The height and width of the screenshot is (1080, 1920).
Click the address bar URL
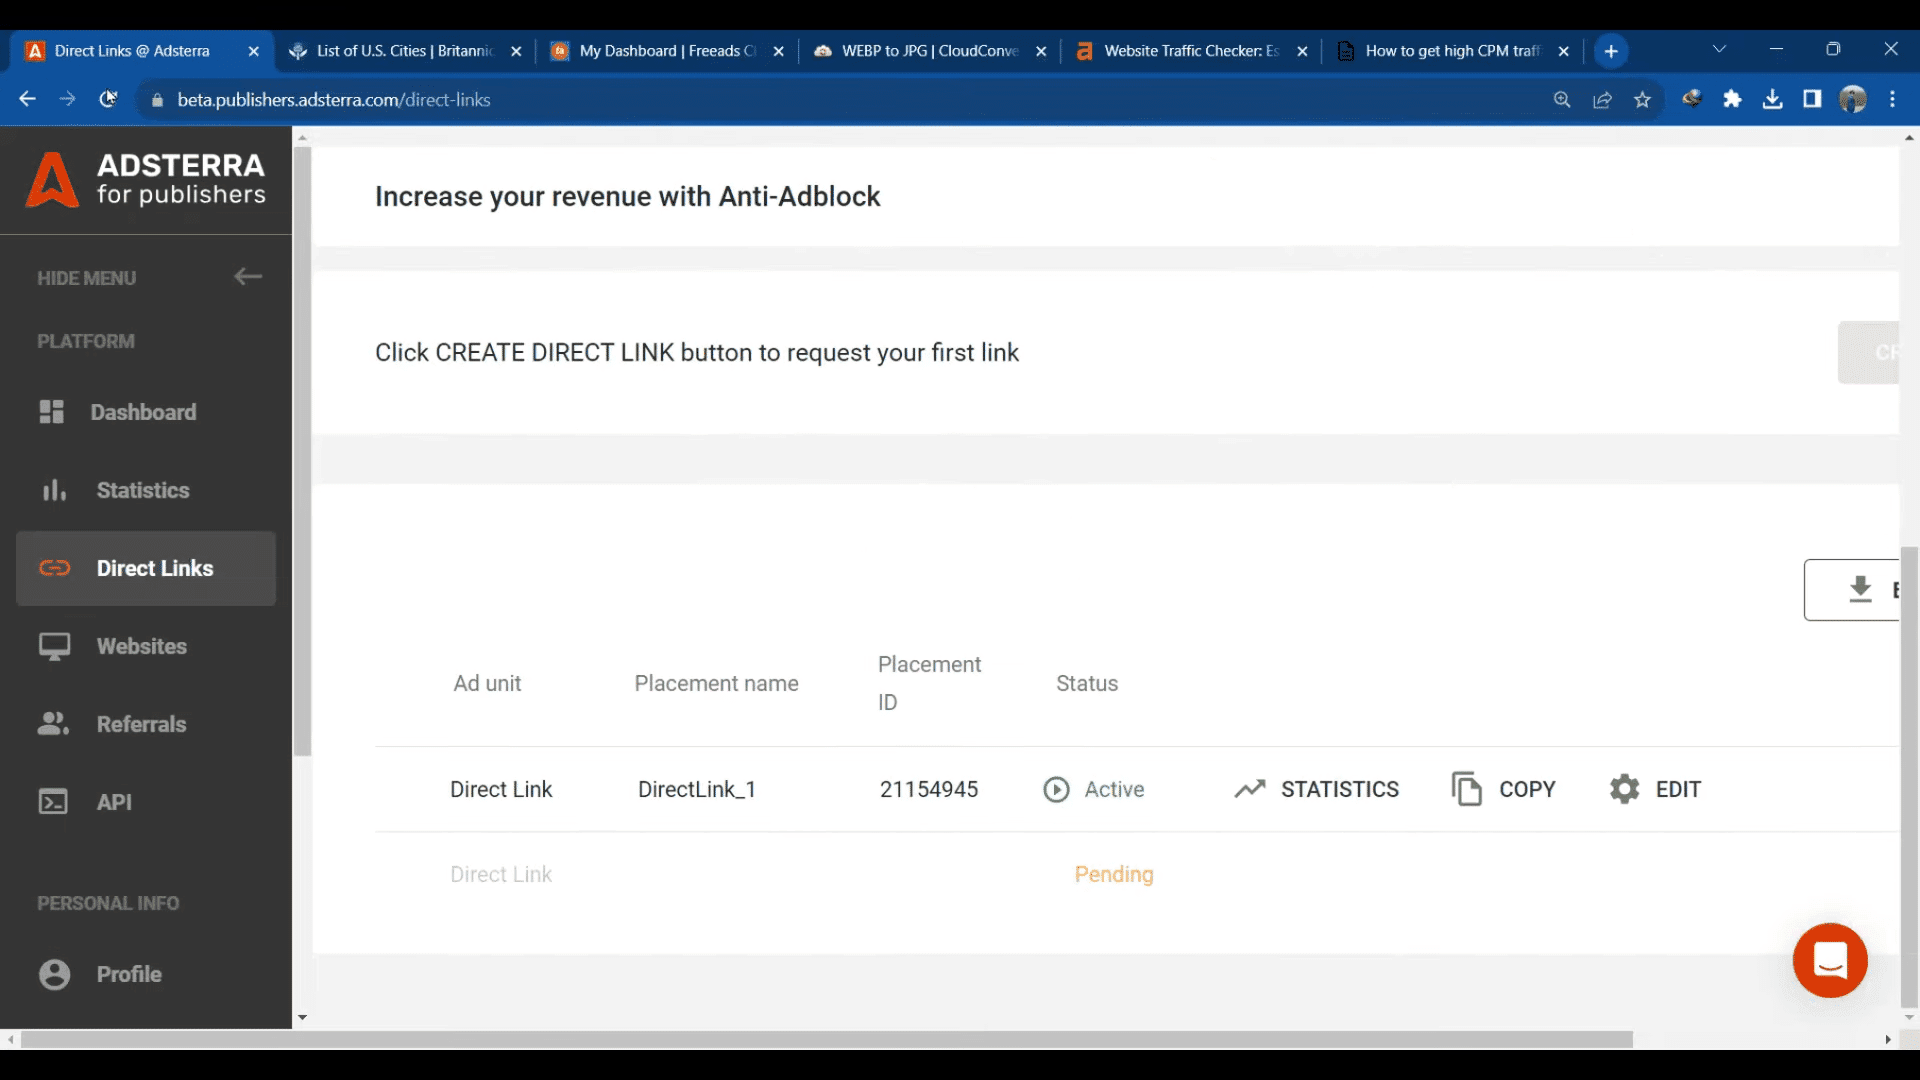click(334, 100)
